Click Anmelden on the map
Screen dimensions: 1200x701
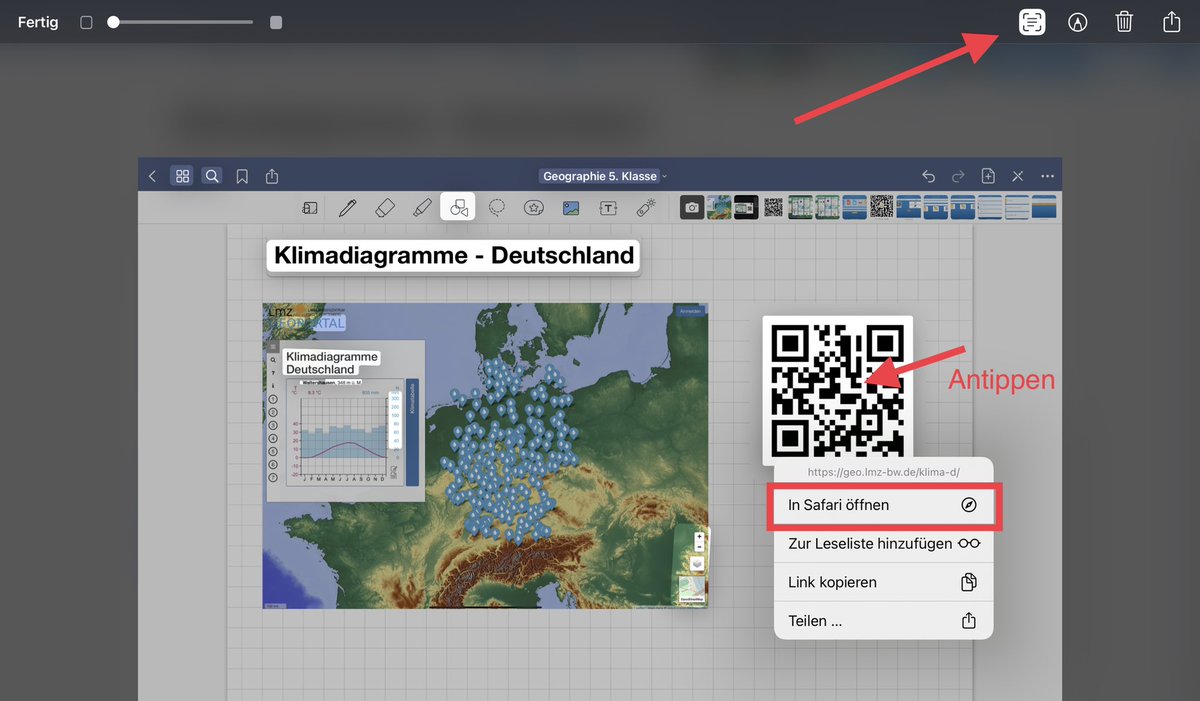[x=690, y=311]
